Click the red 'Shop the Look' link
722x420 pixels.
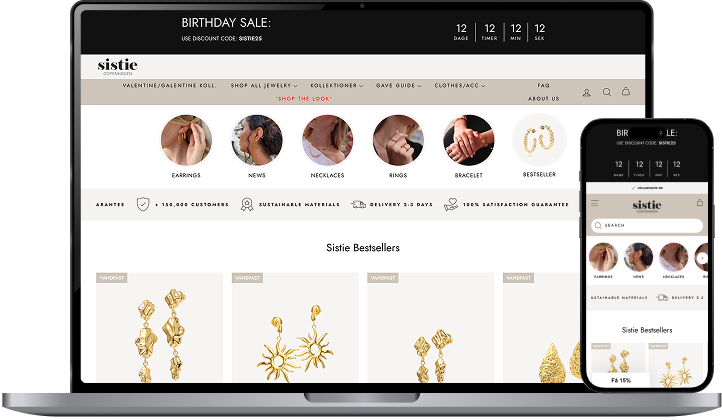303,99
